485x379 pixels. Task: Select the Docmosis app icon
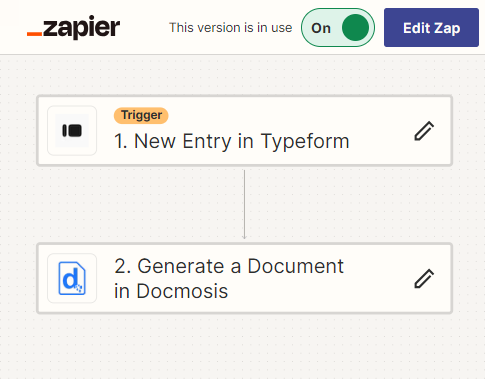click(x=72, y=278)
